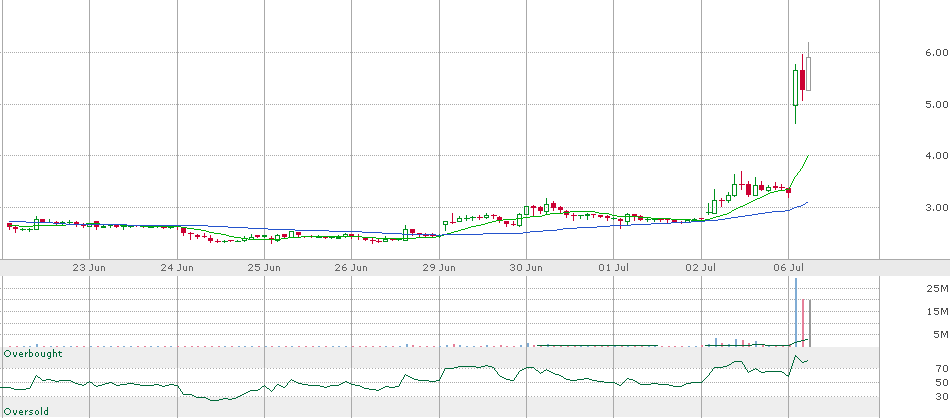Click the Overbought RSI label
950x418 pixels.
(x=33, y=353)
